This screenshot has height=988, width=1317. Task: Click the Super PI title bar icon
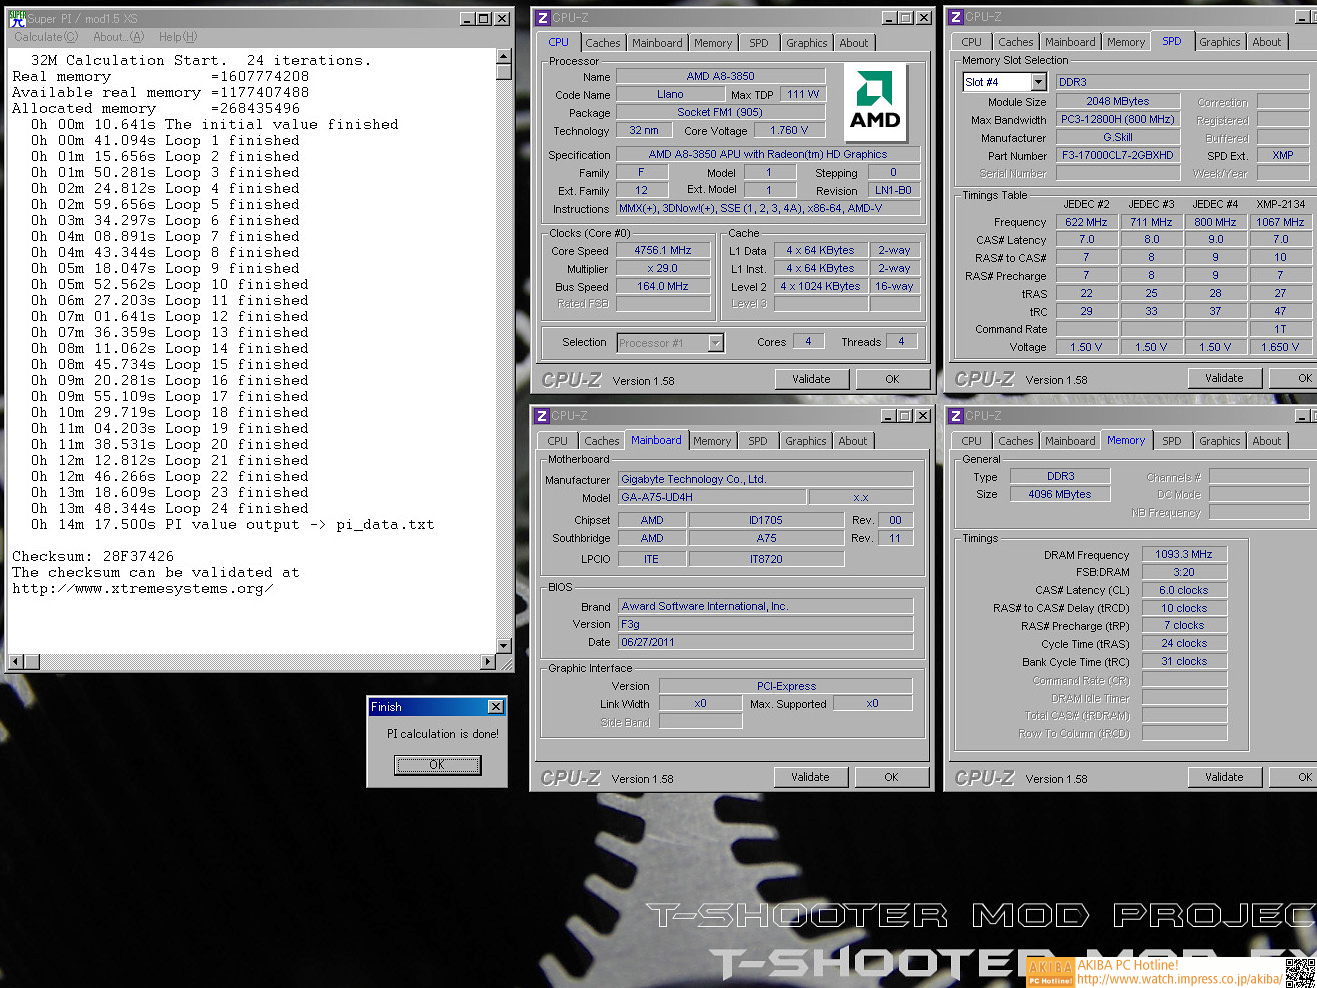pos(17,18)
